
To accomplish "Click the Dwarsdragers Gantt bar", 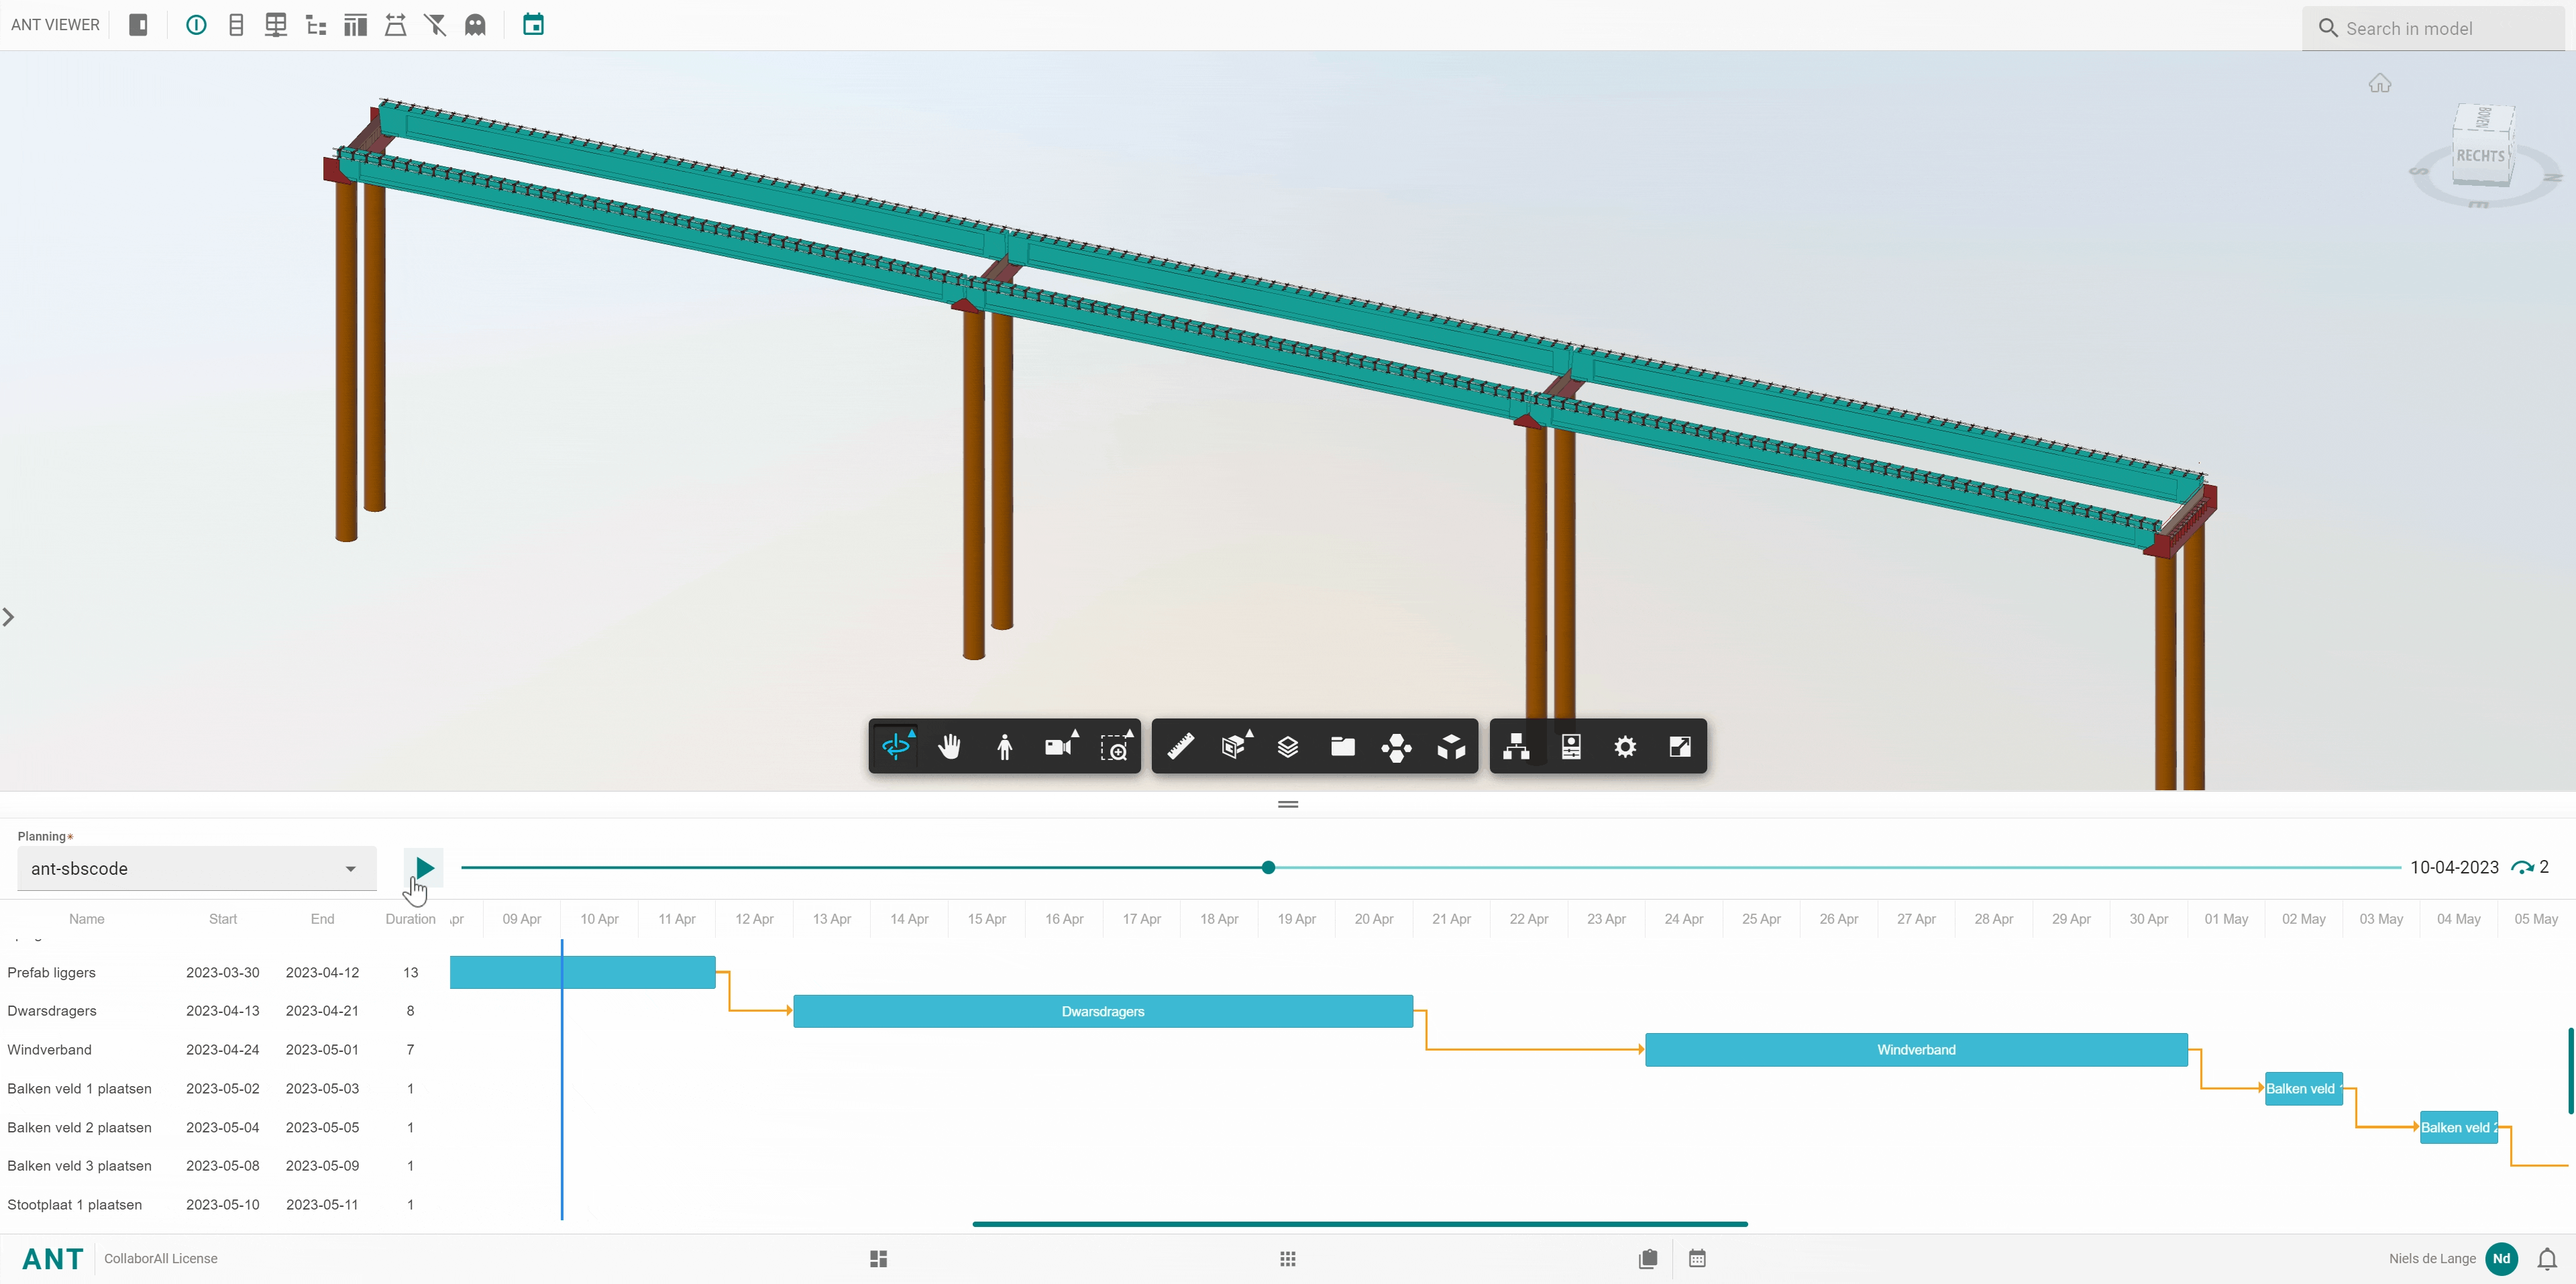I will pos(1102,1011).
